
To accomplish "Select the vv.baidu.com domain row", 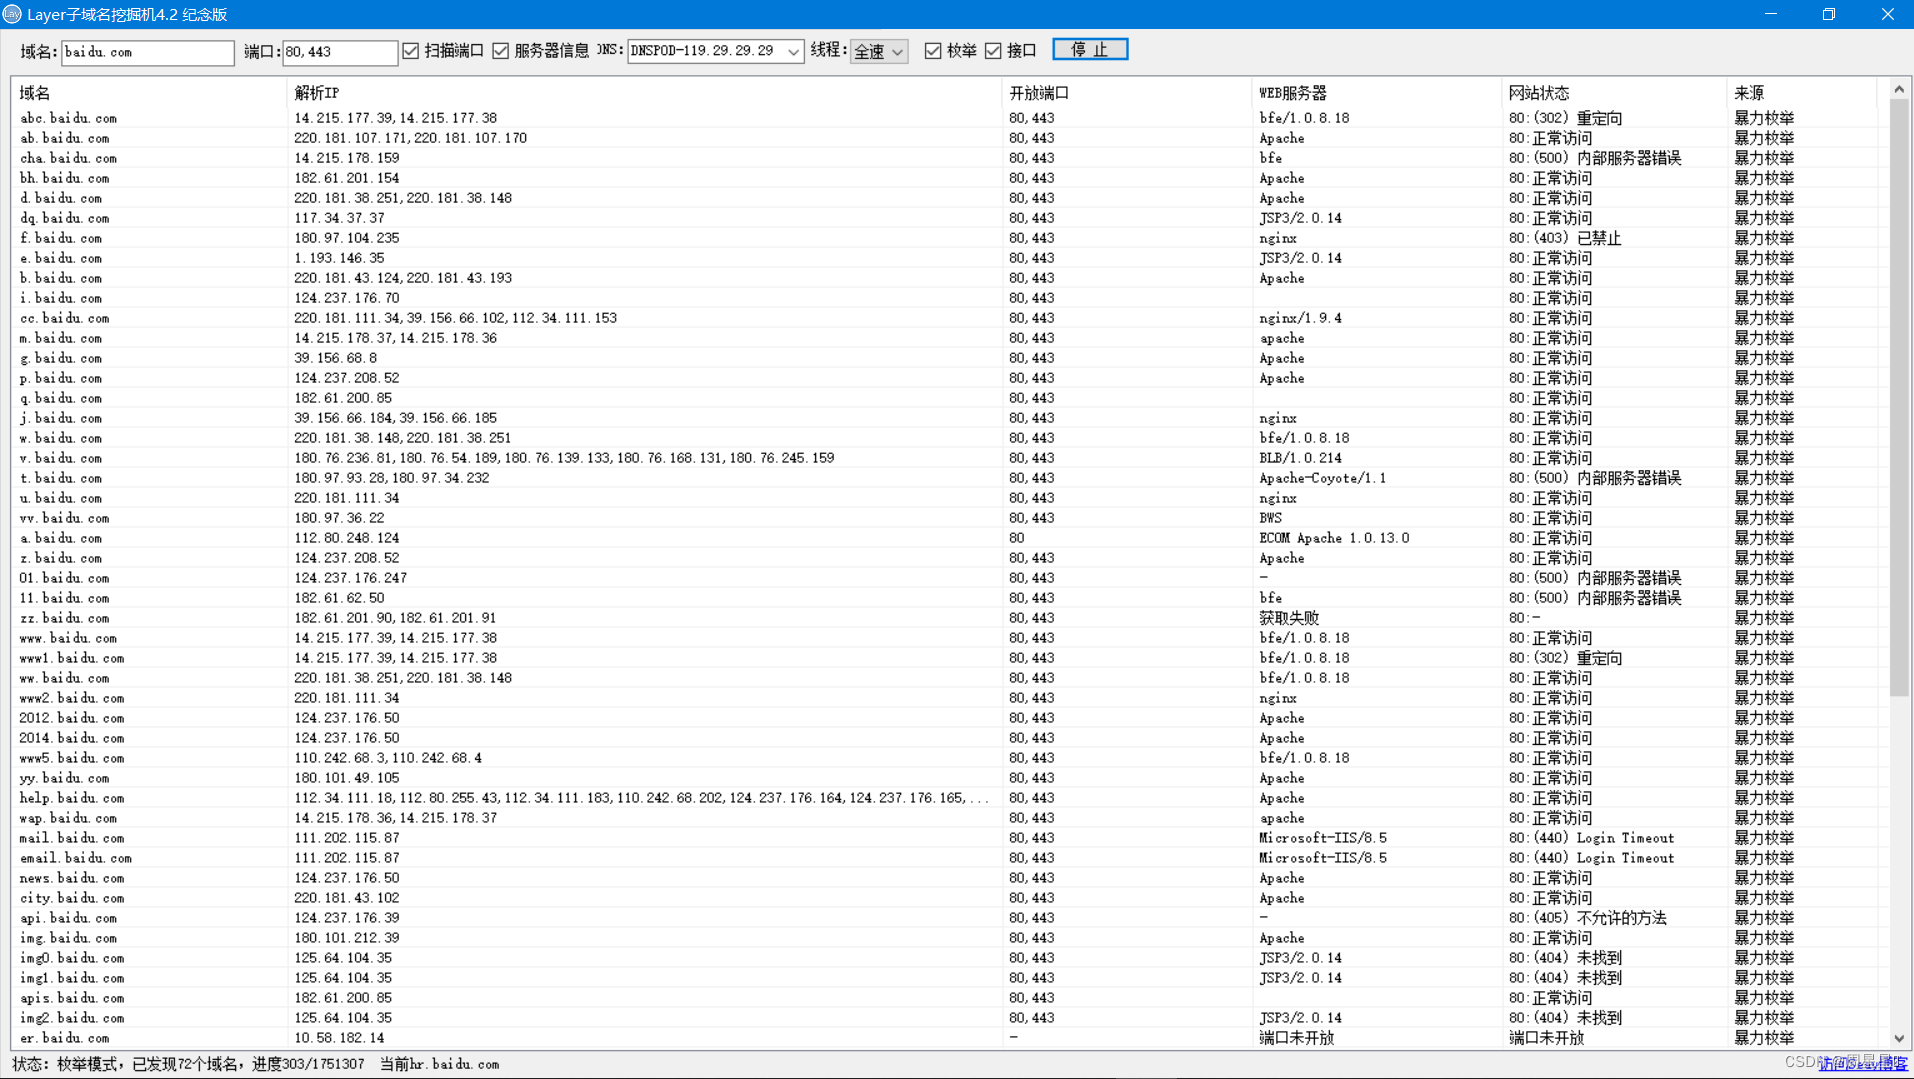I will click(945, 518).
